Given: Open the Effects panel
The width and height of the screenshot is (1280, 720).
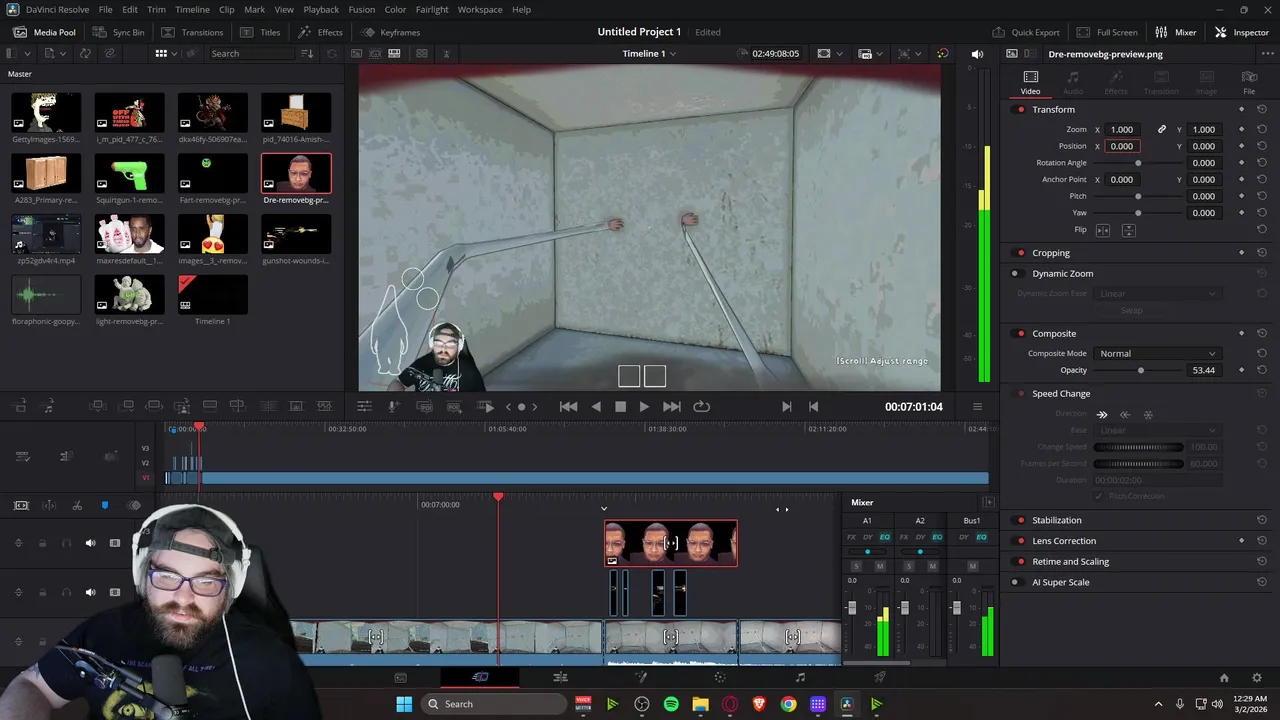Looking at the screenshot, I should (320, 32).
